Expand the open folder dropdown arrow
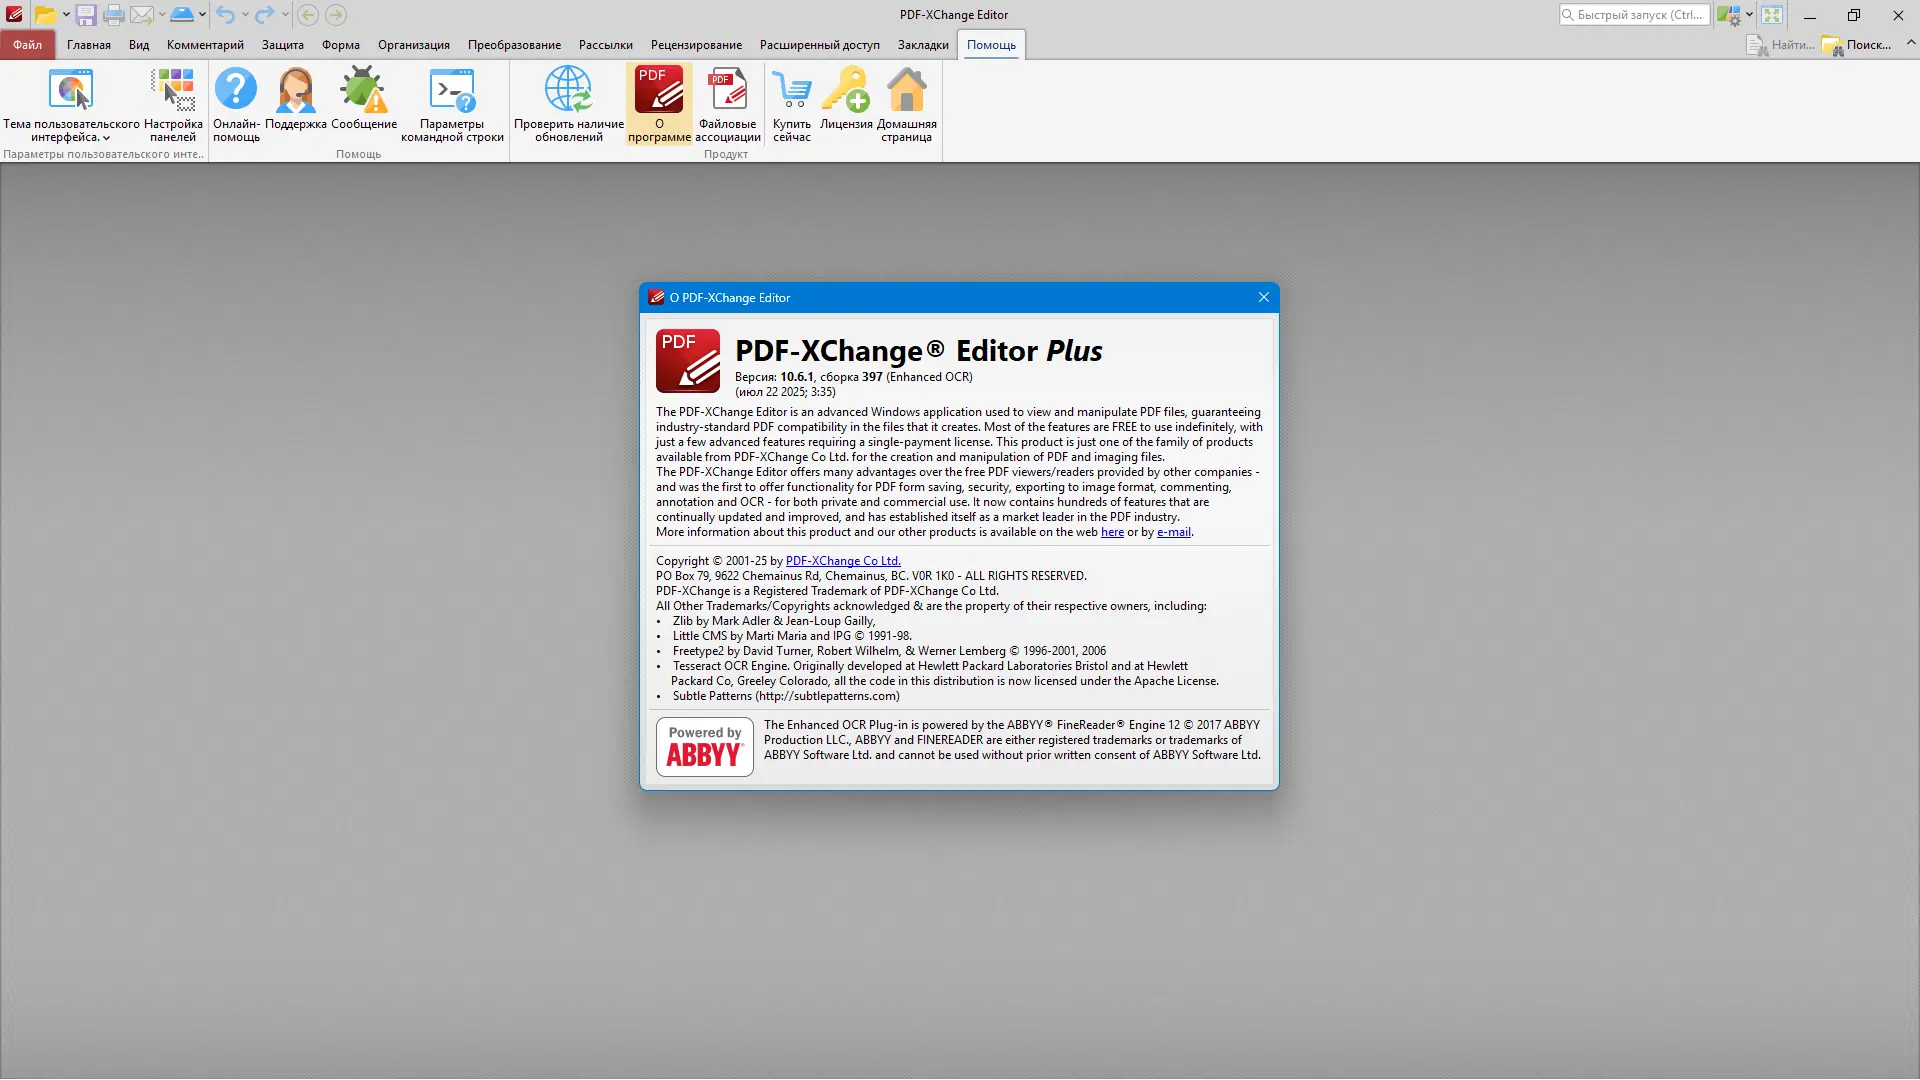The height and width of the screenshot is (1080, 1920). [x=66, y=15]
